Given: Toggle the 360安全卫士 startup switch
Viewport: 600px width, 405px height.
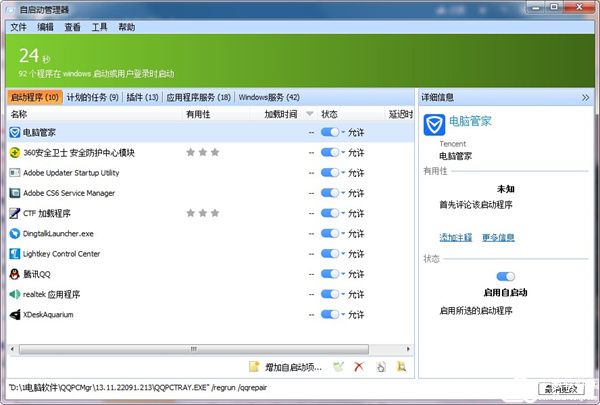Looking at the screenshot, I should [x=330, y=152].
